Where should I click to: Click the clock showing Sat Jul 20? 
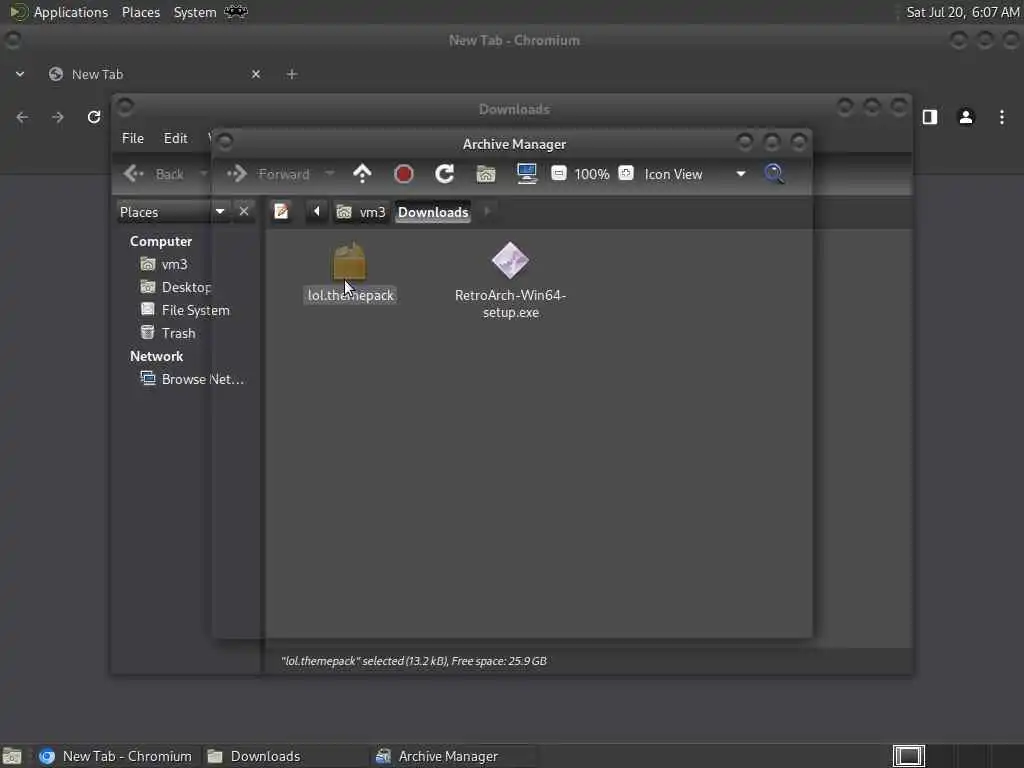[x=963, y=12]
